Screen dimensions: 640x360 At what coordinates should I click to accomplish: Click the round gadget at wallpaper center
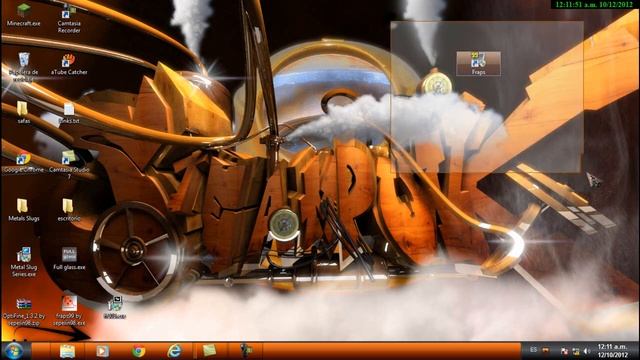284,224
